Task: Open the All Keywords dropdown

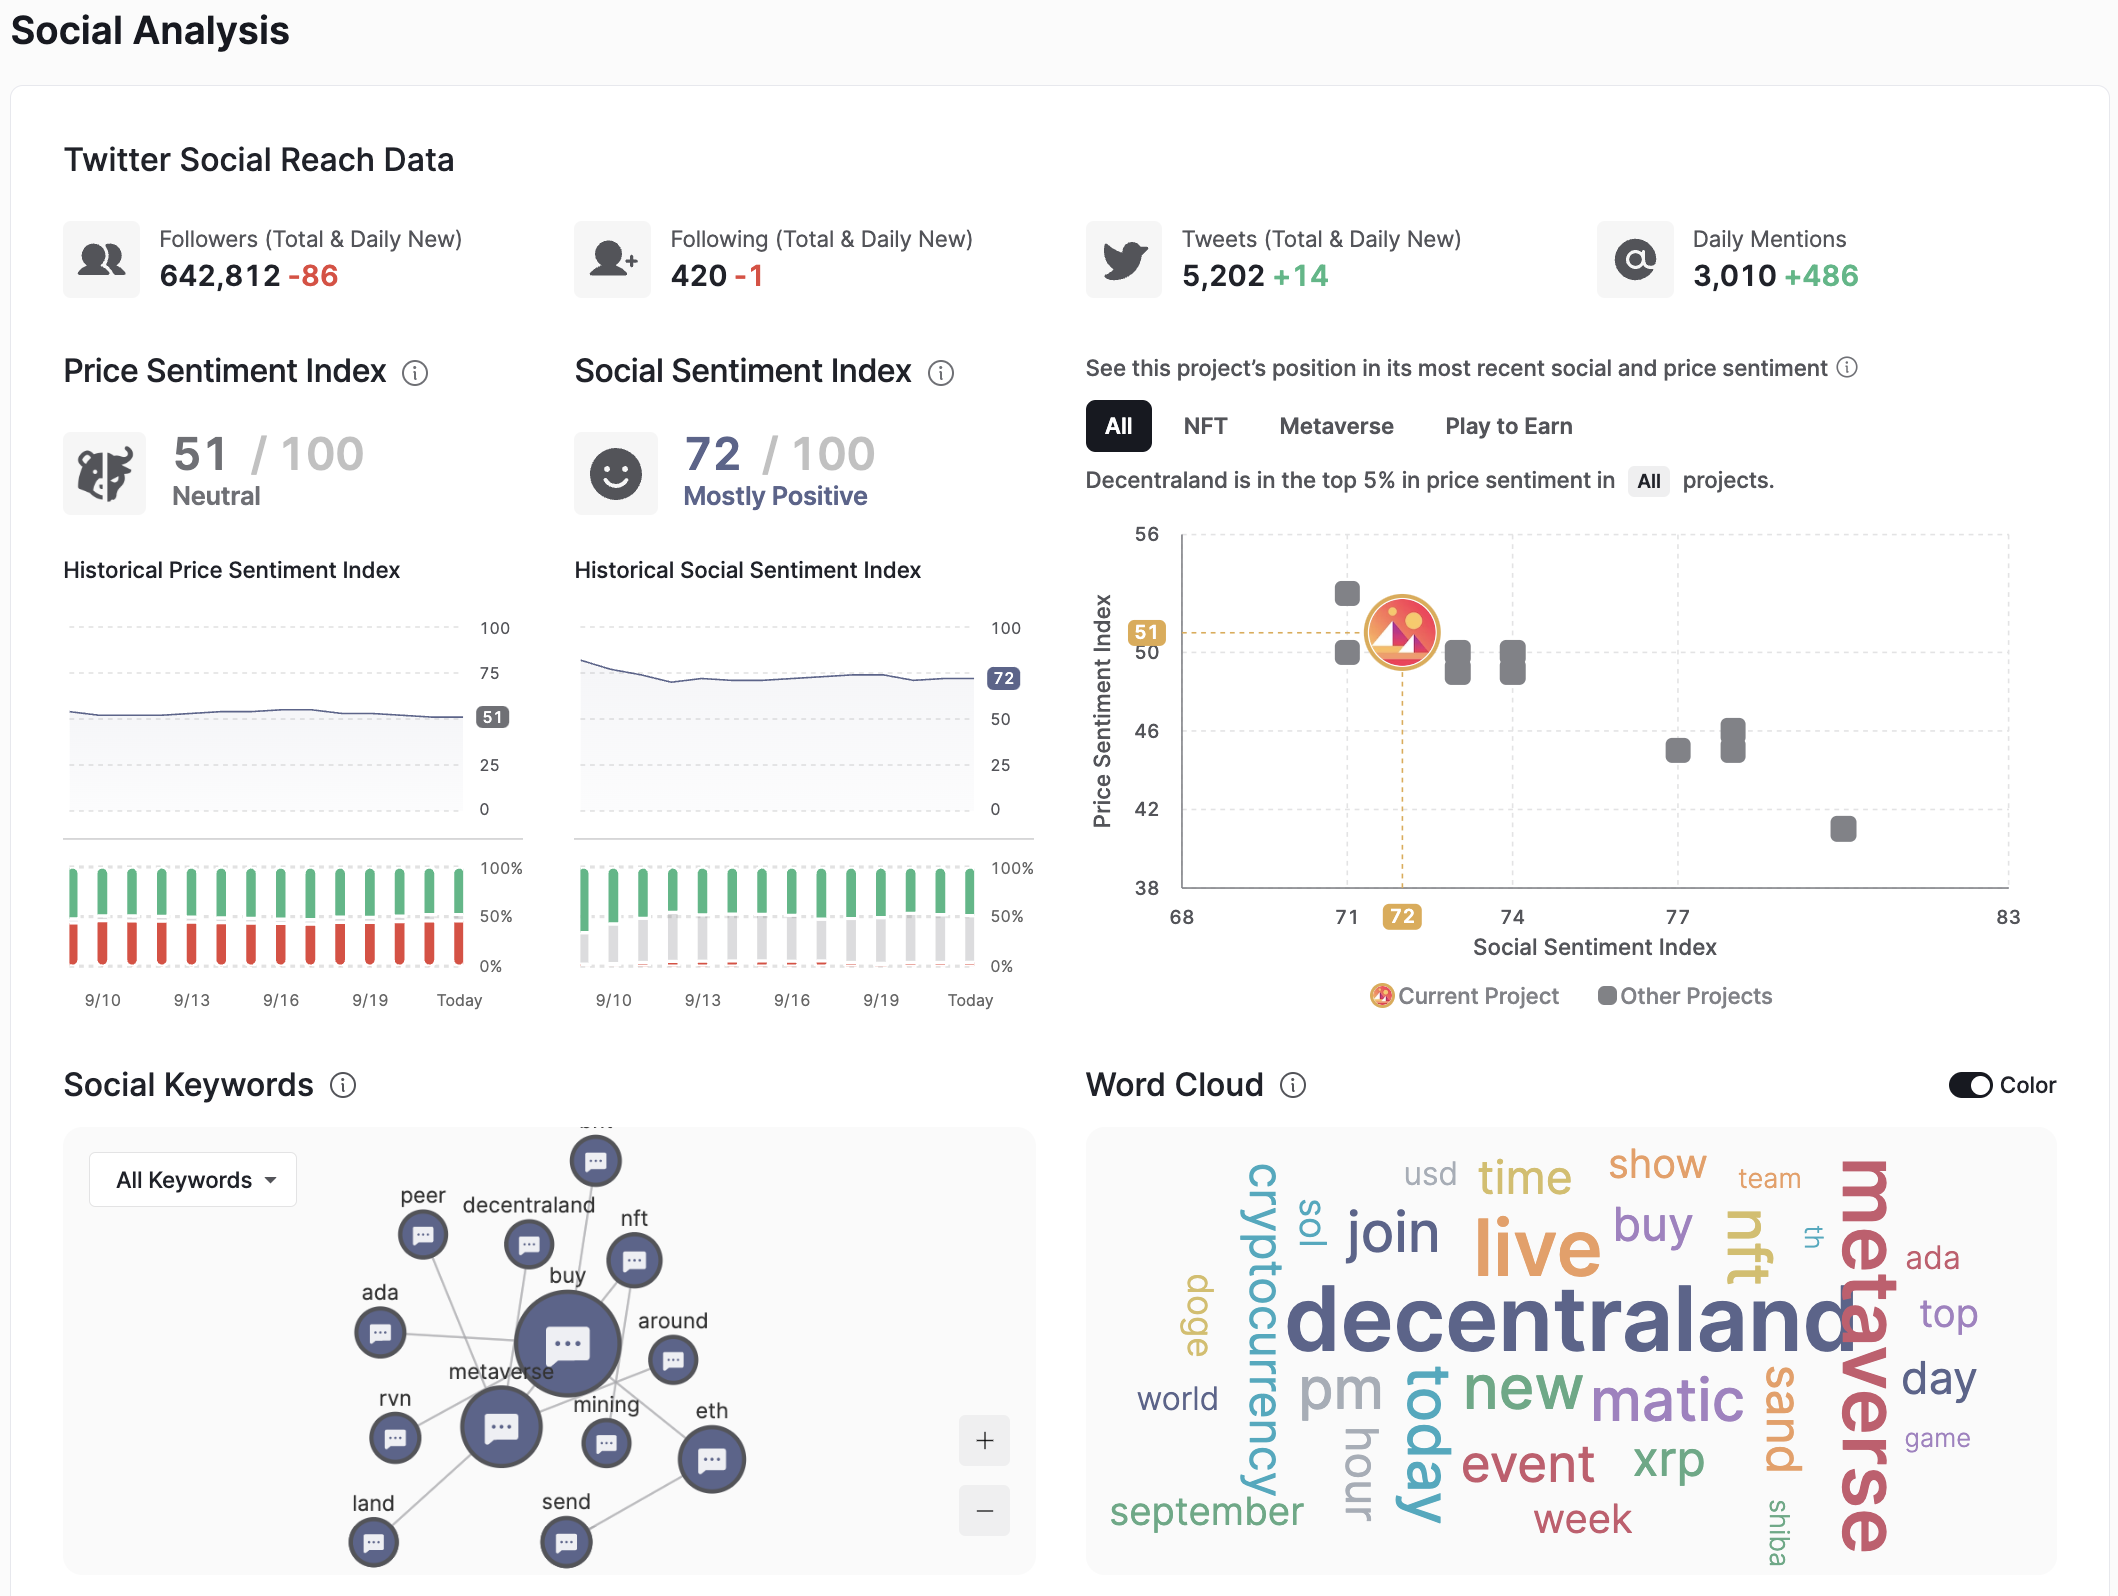Action: [x=194, y=1180]
